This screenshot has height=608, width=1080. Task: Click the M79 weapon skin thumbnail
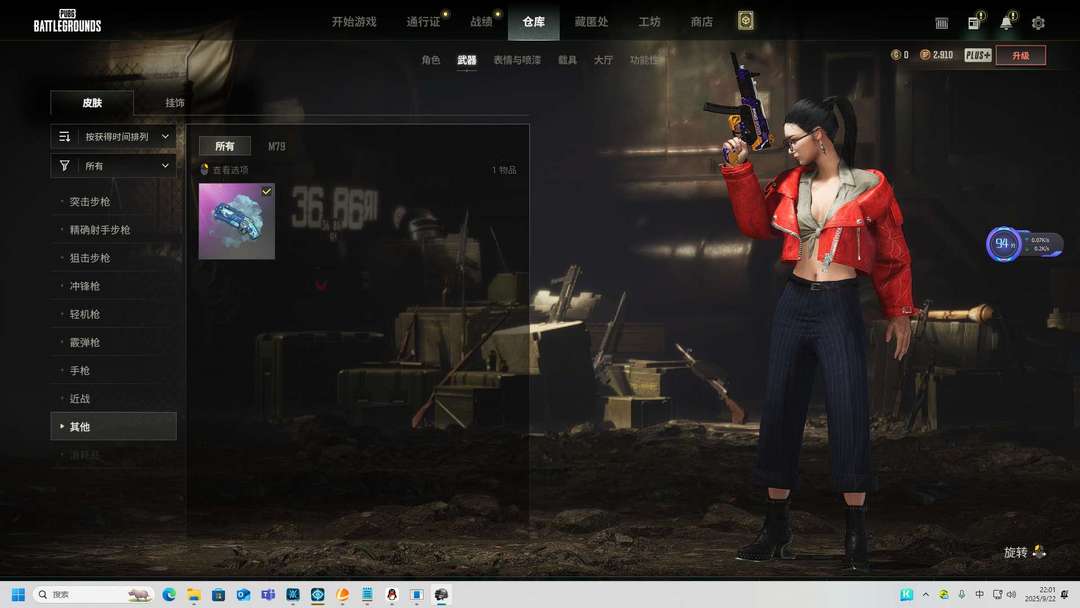(236, 221)
